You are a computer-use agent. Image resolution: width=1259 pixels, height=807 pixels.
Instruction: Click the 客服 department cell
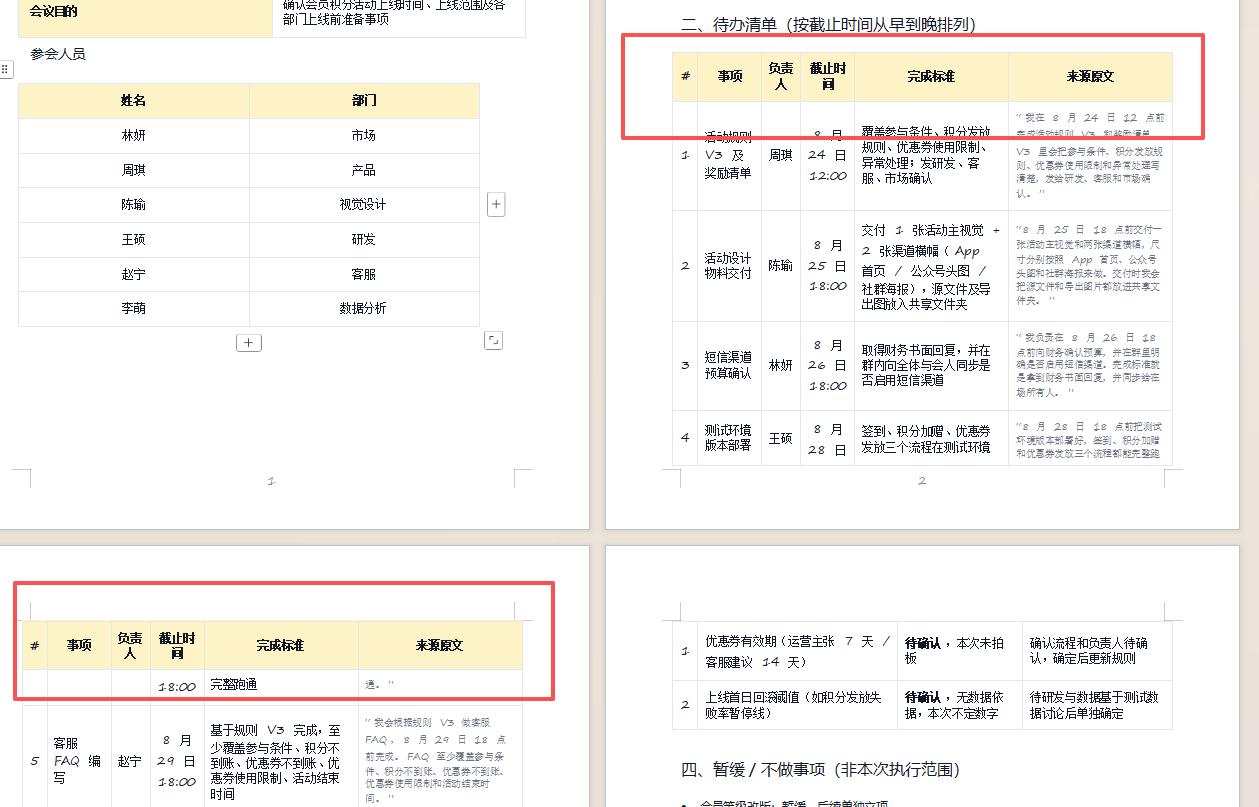(364, 274)
